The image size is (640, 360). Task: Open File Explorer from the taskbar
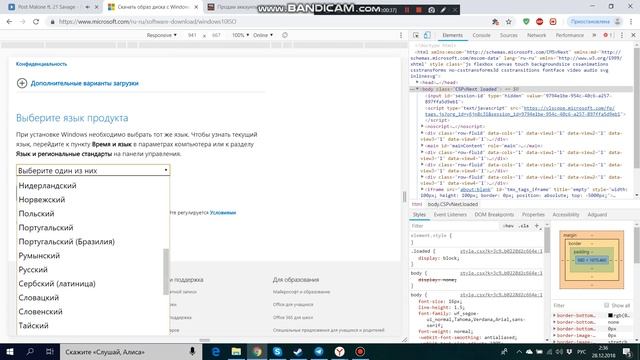pos(236,352)
